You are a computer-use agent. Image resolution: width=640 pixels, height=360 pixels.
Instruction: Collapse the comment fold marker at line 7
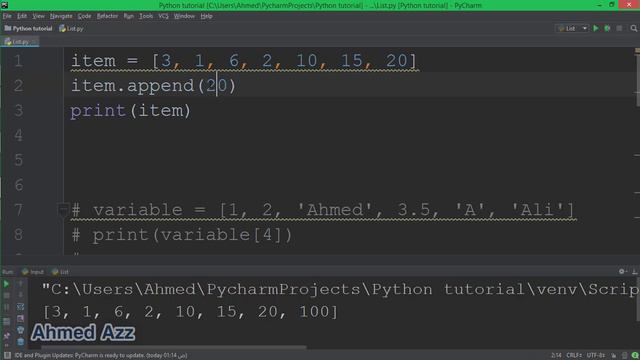point(63,210)
